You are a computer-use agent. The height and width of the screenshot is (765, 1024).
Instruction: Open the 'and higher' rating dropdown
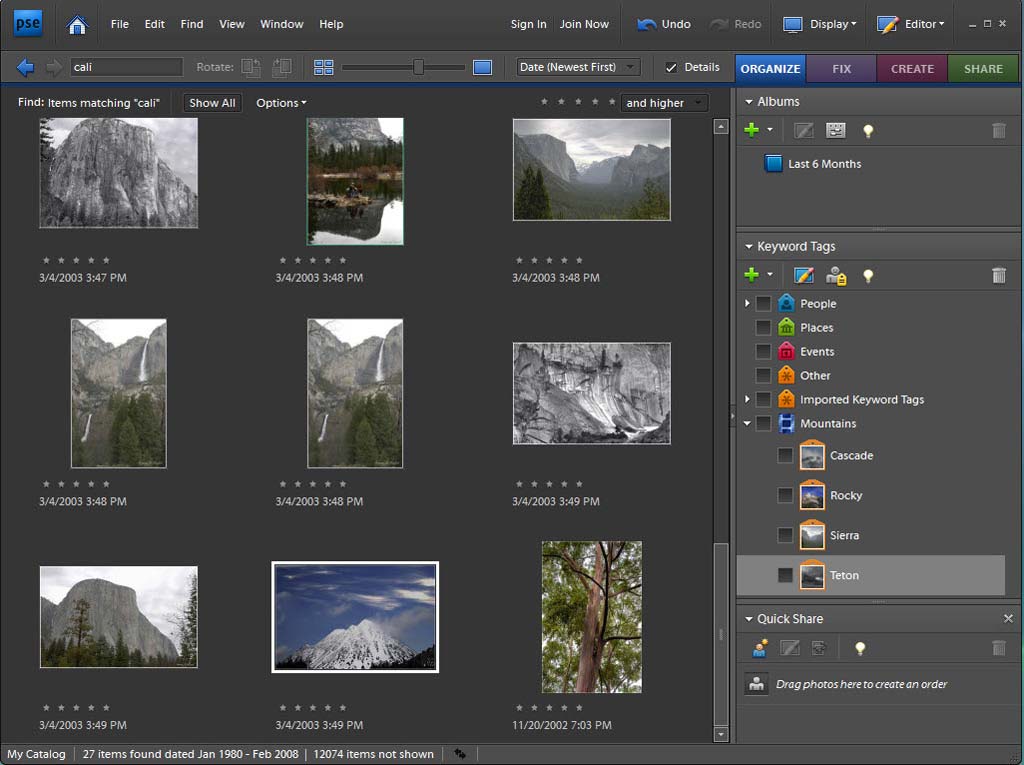click(664, 102)
